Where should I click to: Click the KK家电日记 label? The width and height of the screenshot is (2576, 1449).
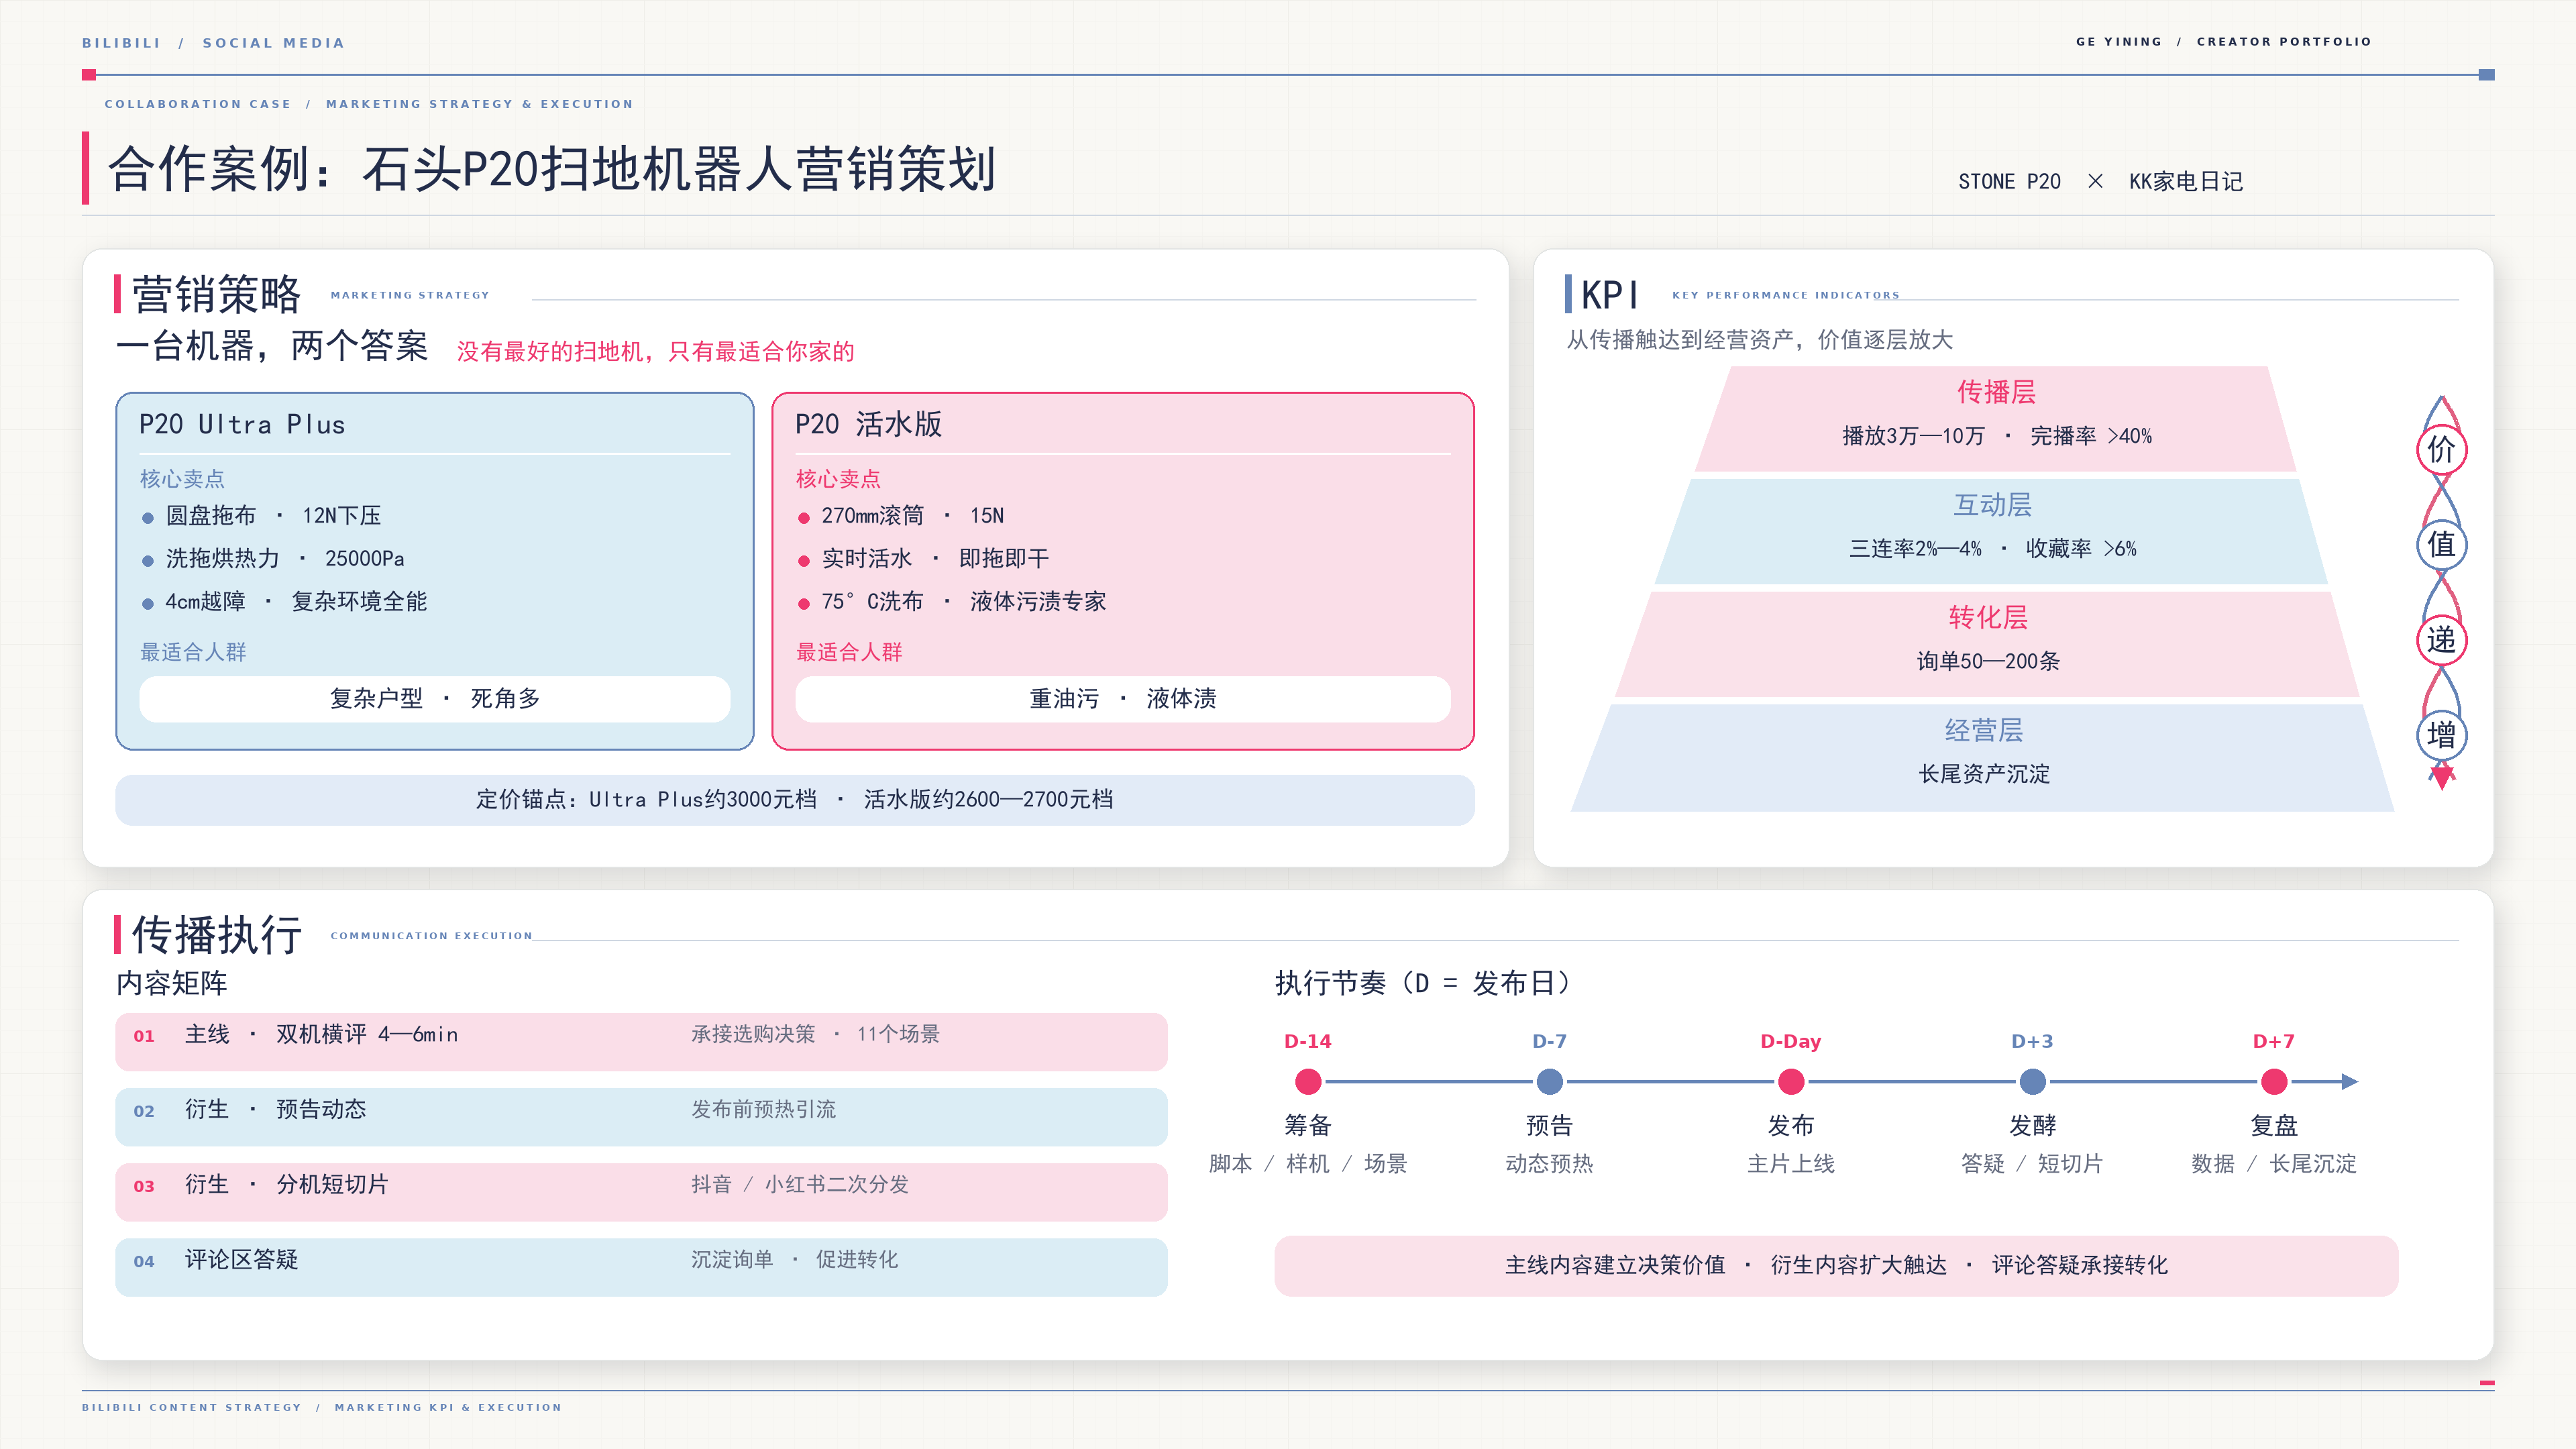pyautogui.click(x=2186, y=181)
